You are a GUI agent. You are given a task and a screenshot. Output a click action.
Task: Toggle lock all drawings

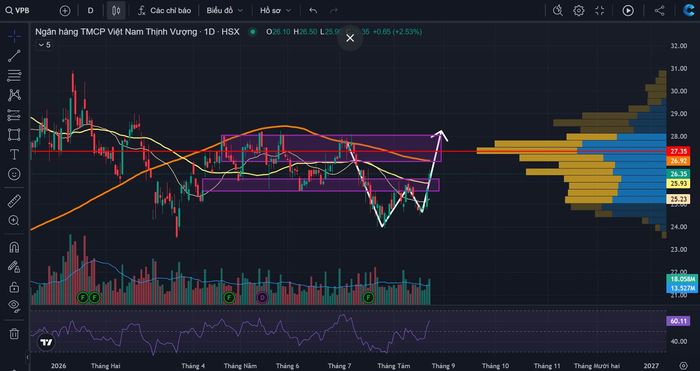point(14,286)
